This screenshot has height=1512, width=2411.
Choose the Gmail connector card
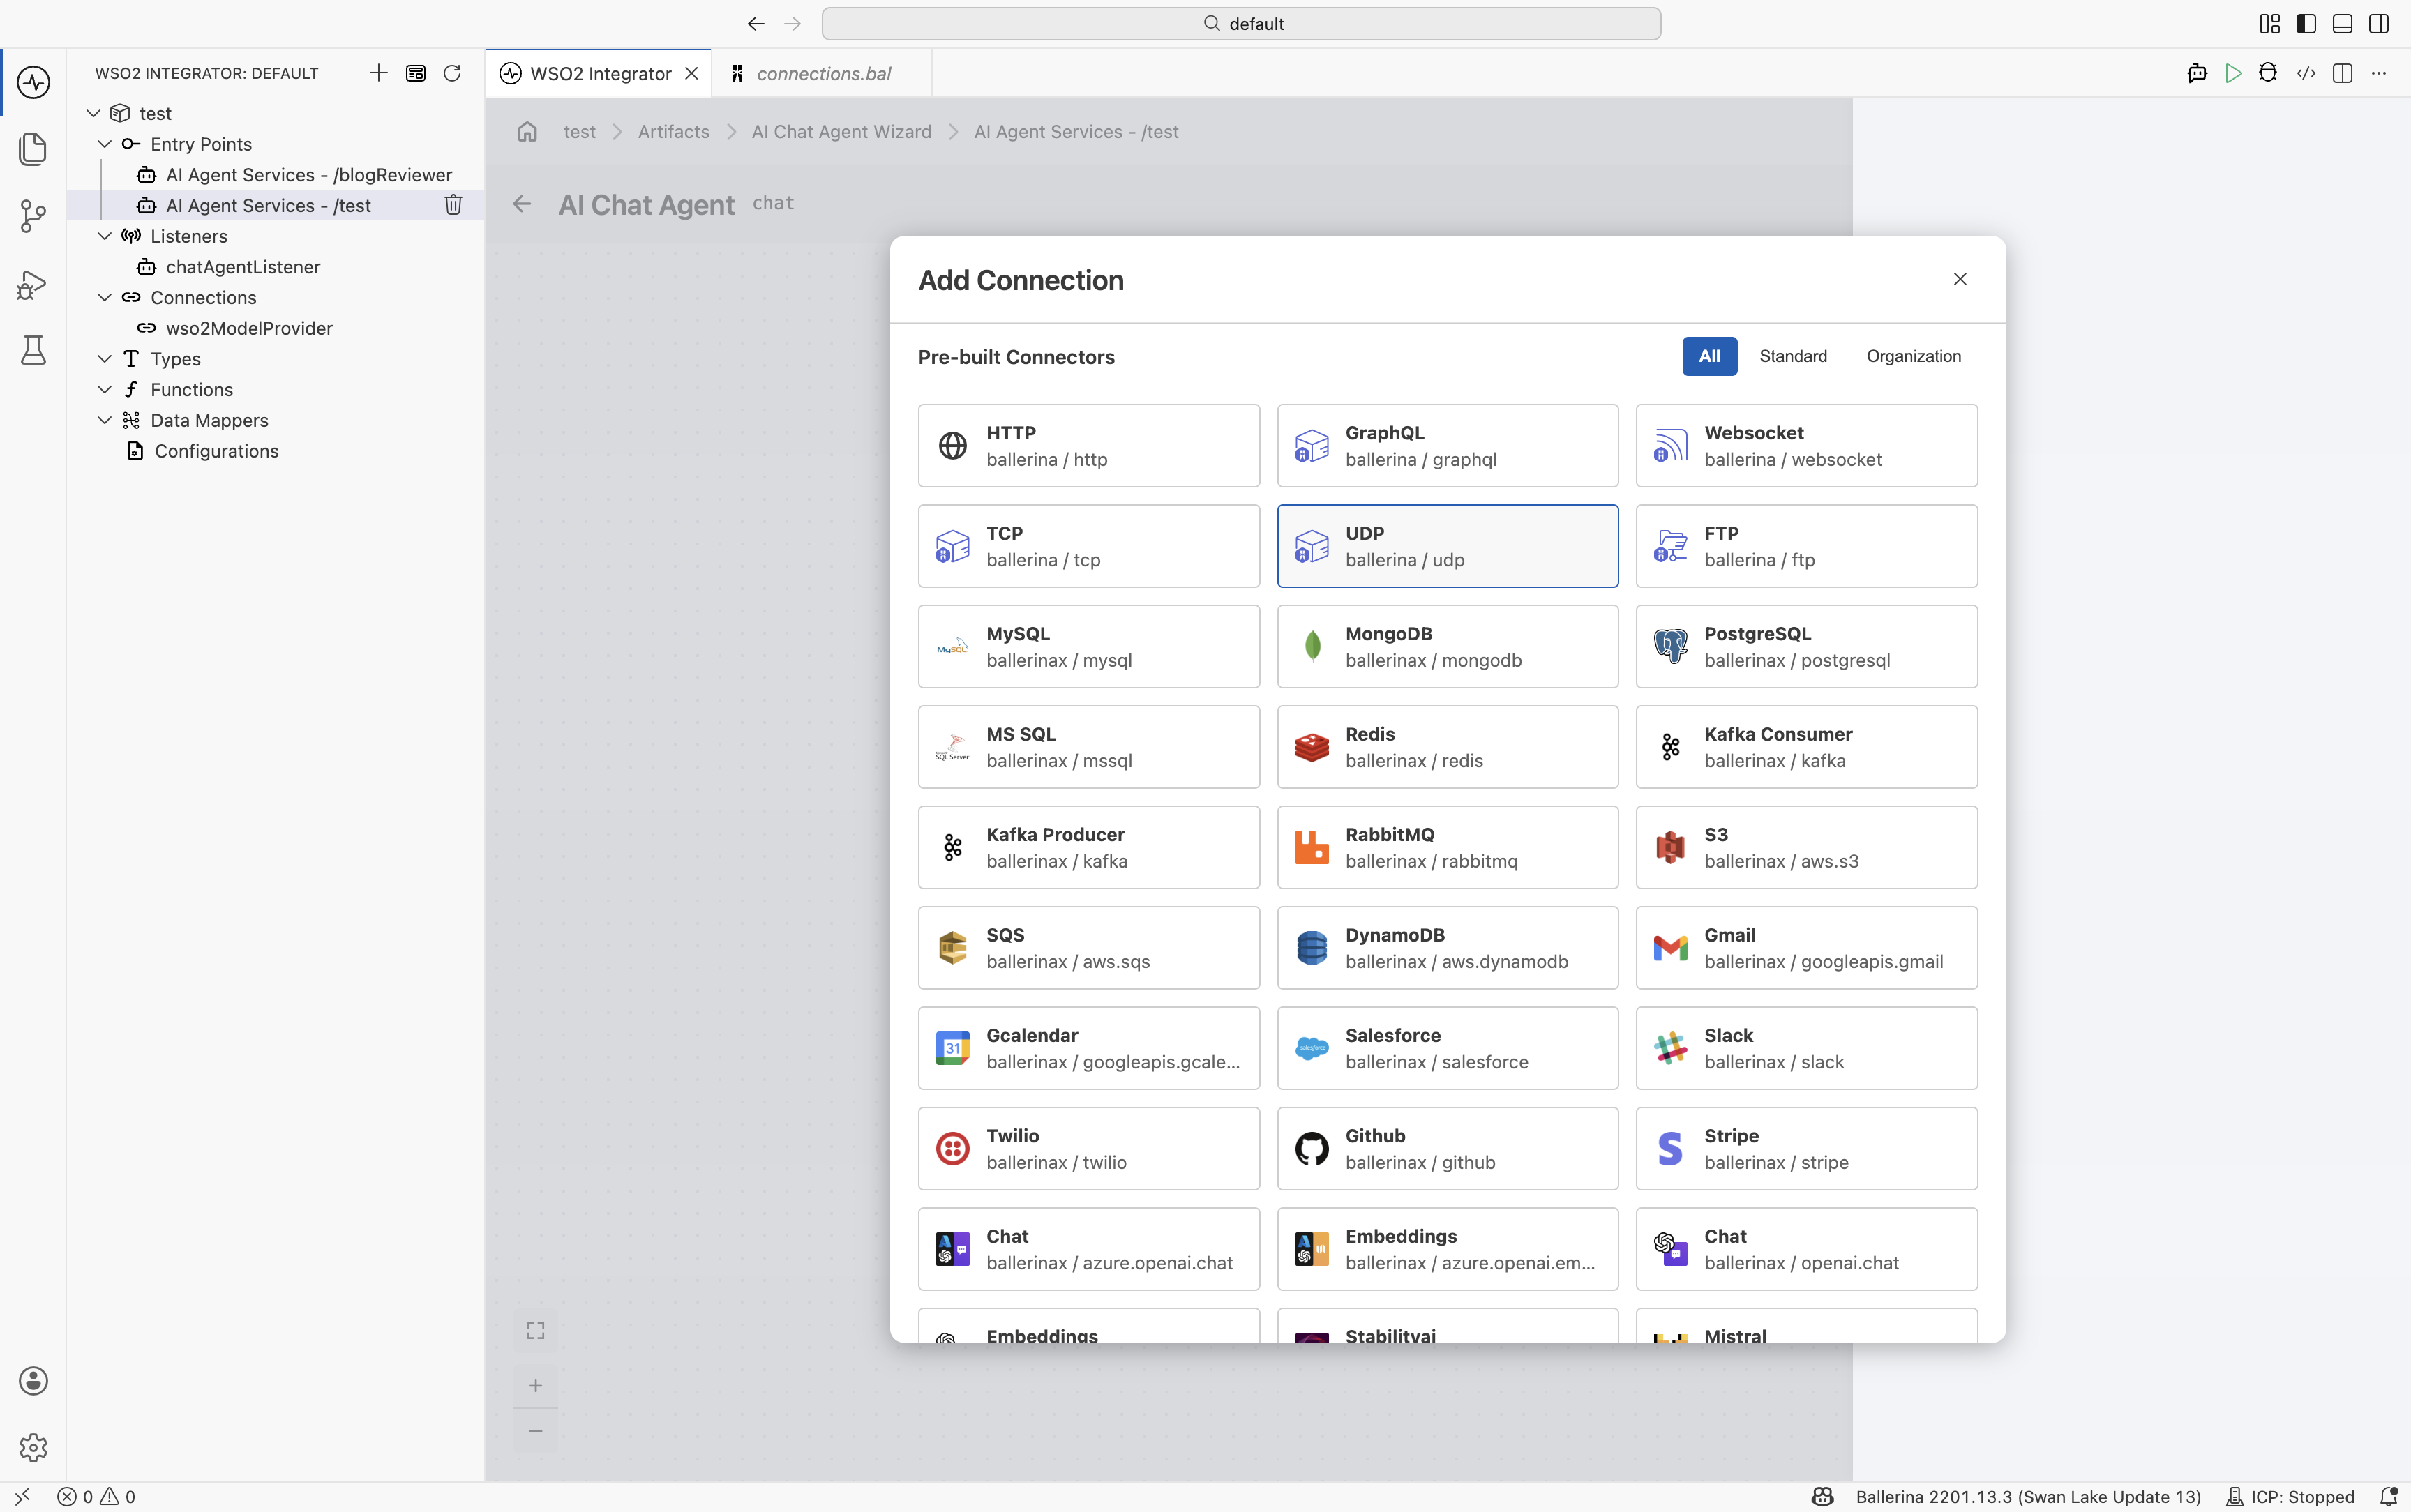(x=1806, y=948)
